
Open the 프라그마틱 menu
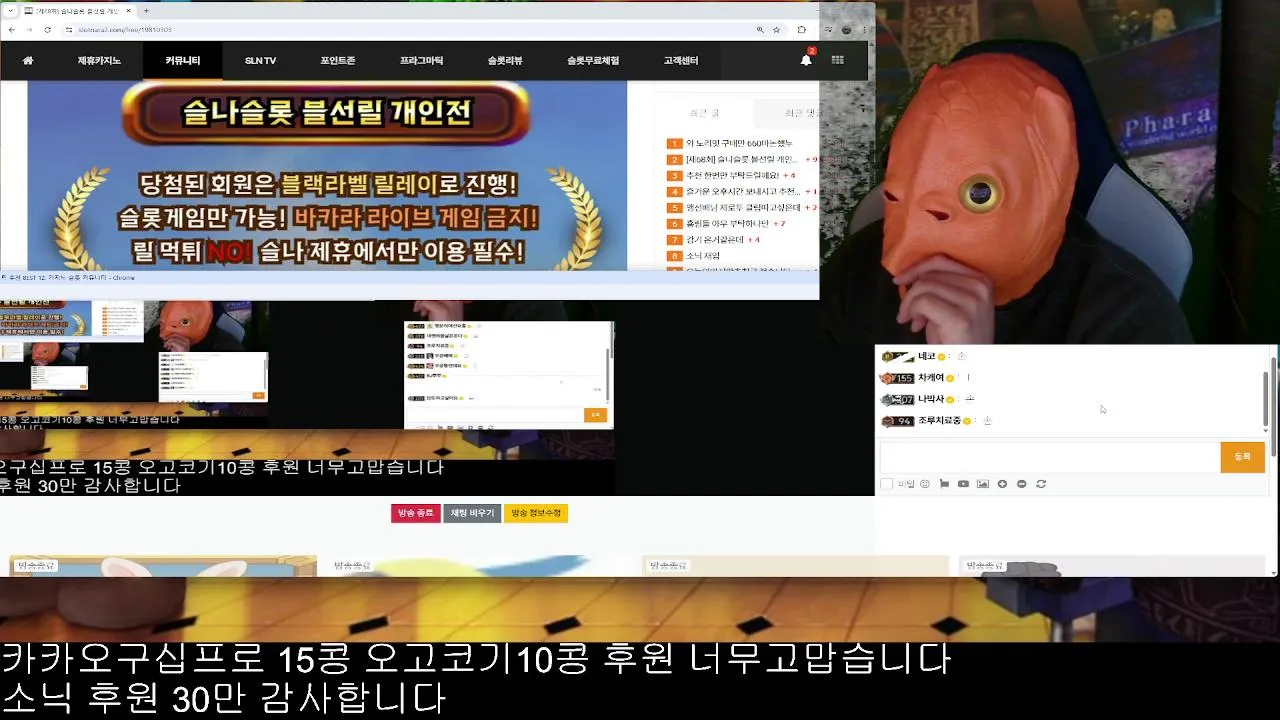pyautogui.click(x=421, y=61)
